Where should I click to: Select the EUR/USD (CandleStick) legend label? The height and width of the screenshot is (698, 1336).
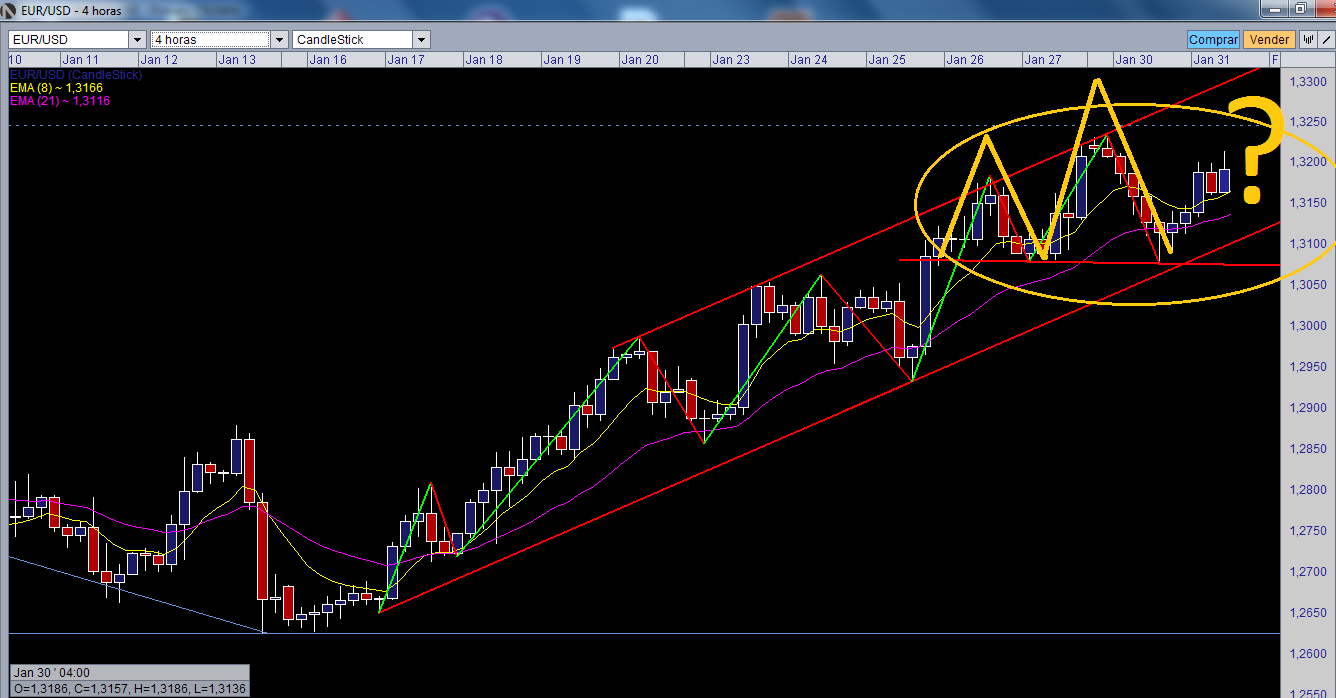77,73
